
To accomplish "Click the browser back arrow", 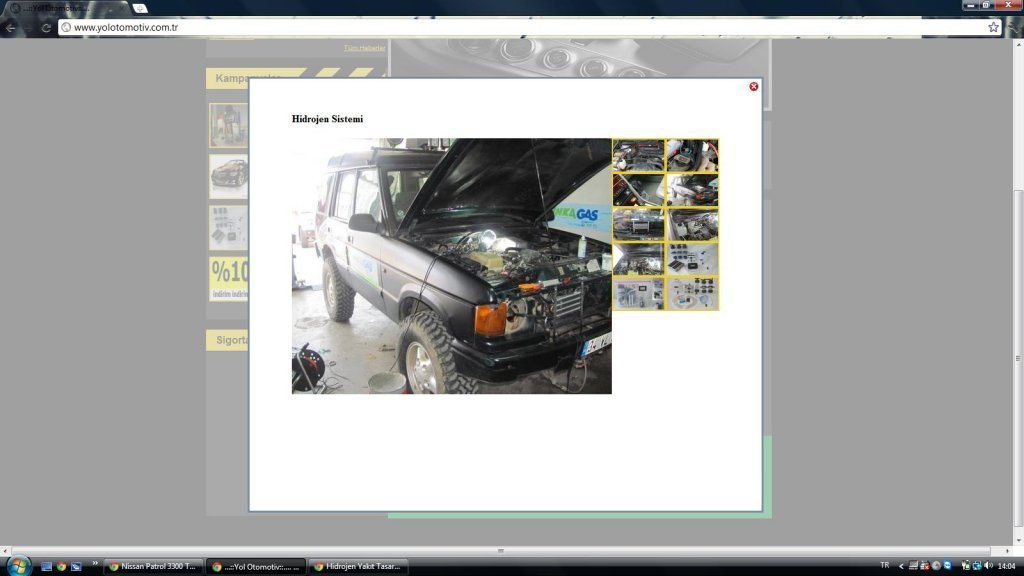I will pyautogui.click(x=11, y=27).
